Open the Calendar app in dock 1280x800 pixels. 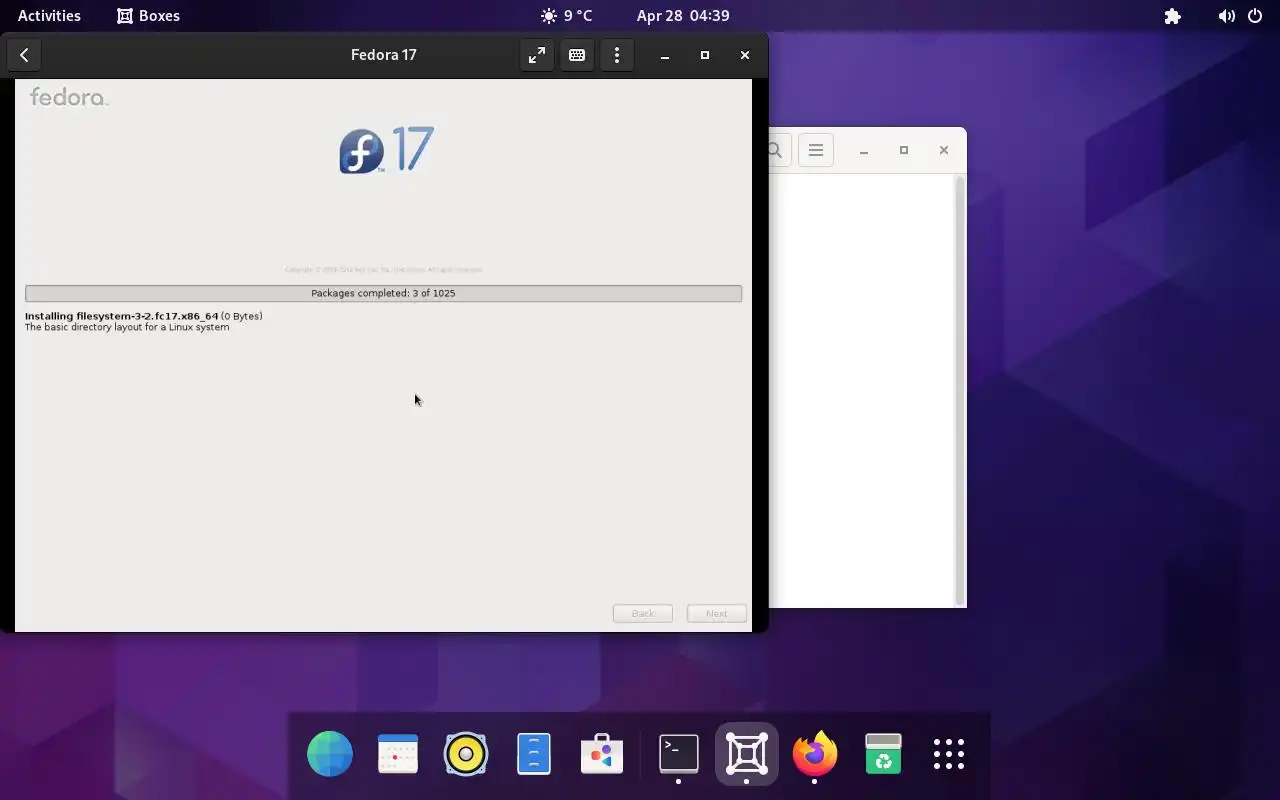pyautogui.click(x=398, y=754)
